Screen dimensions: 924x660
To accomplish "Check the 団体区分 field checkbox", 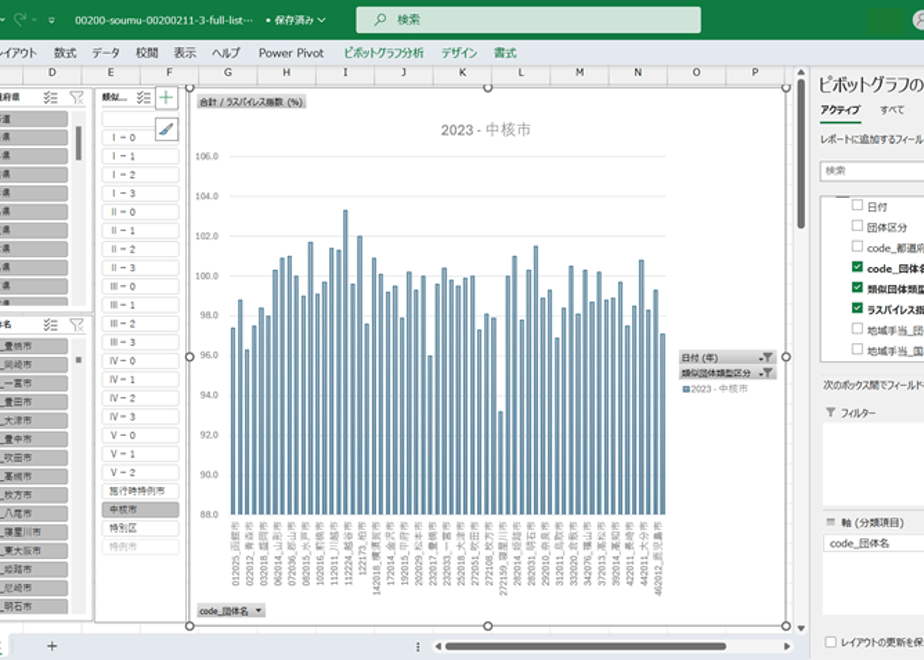I will 857,226.
